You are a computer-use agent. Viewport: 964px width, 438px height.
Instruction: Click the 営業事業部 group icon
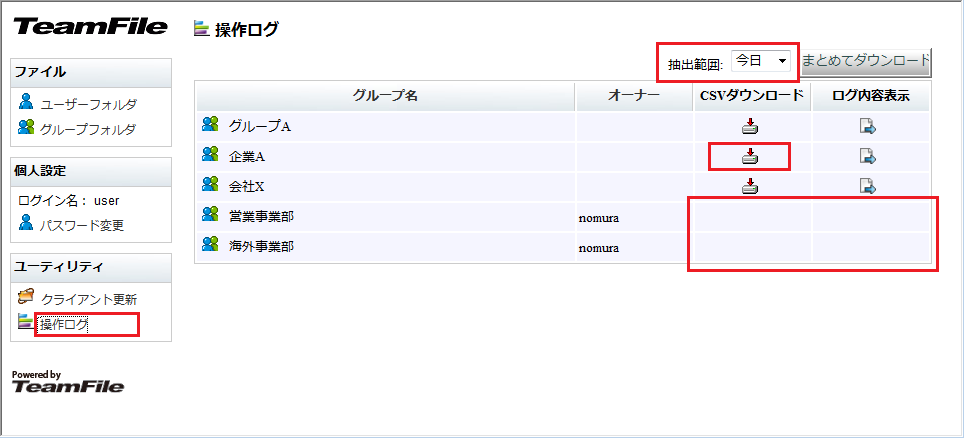tap(210, 214)
